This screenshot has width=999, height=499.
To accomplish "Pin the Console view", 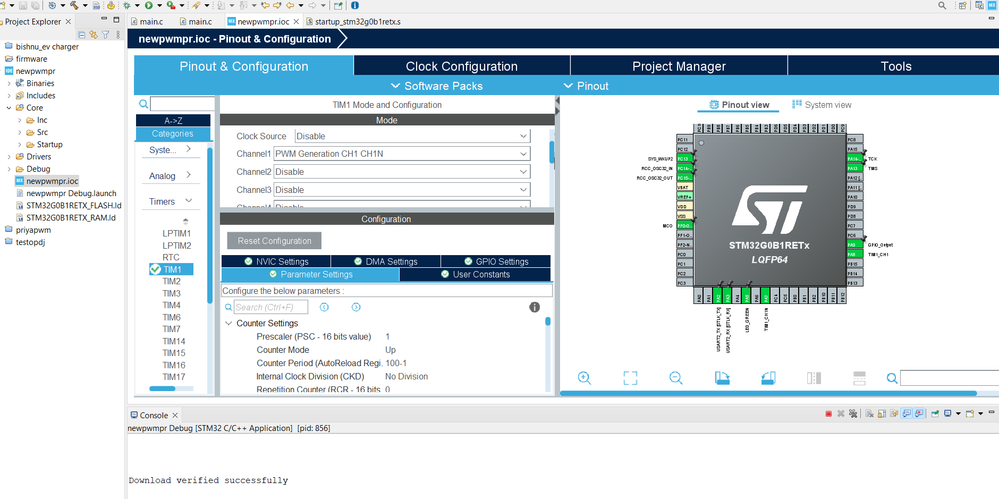I will pos(935,414).
